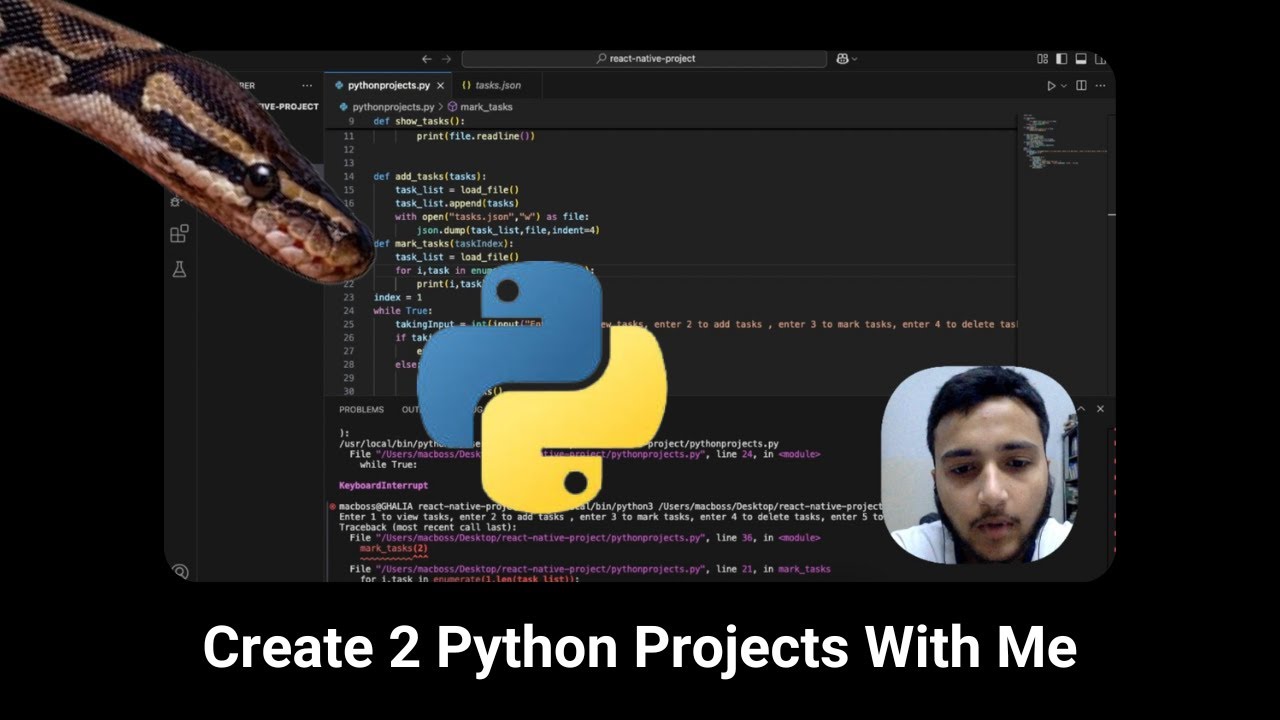This screenshot has width=1280, height=720.
Task: Click the while True: line in the editor
Action: 403,311
